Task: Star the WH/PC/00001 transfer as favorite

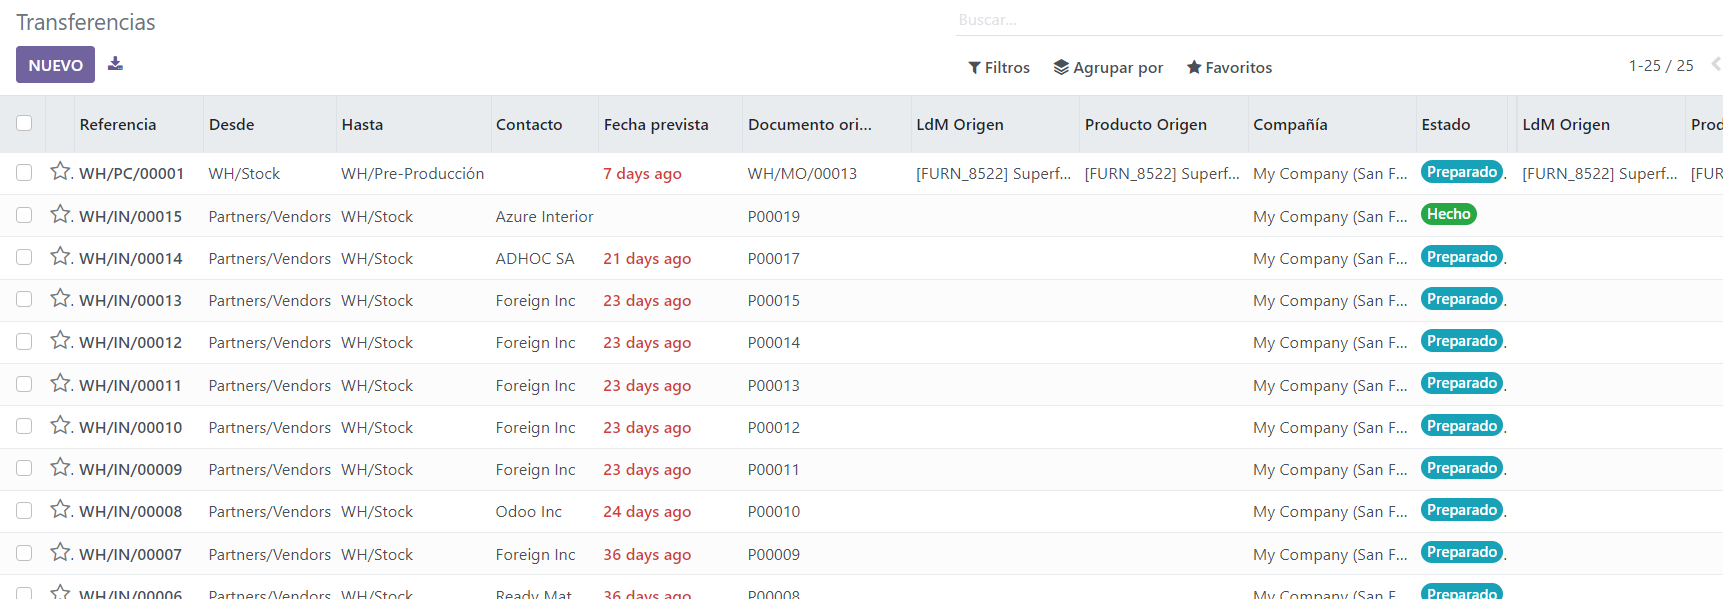Action: pyautogui.click(x=61, y=172)
